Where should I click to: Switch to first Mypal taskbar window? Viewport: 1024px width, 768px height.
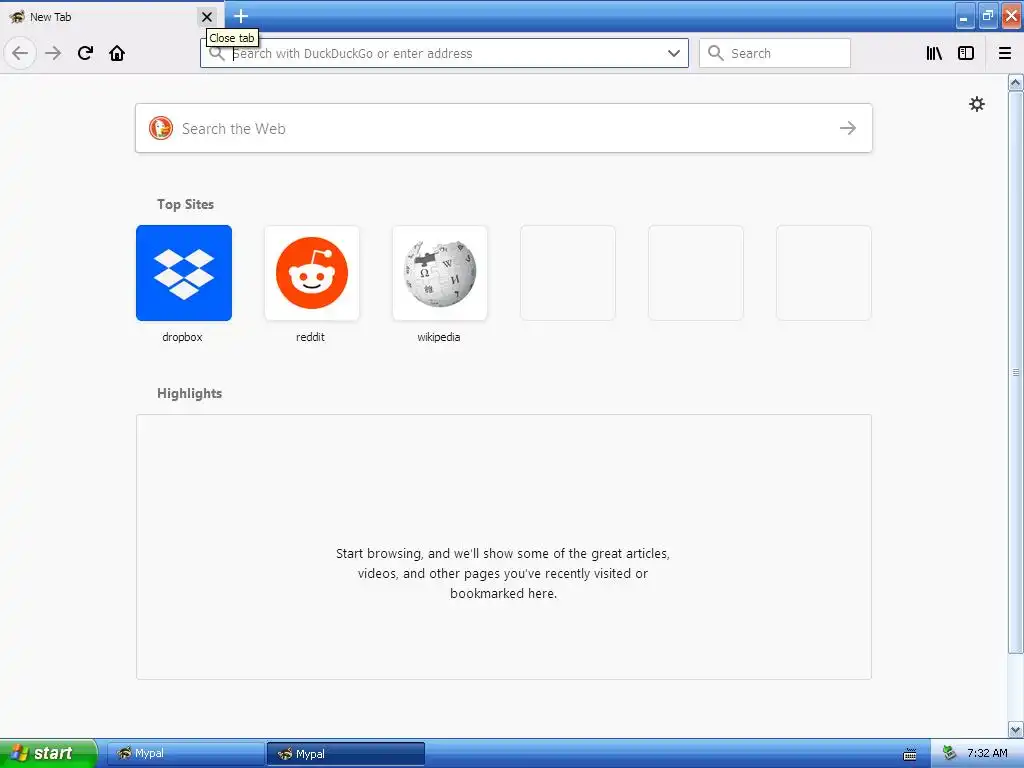(x=185, y=754)
